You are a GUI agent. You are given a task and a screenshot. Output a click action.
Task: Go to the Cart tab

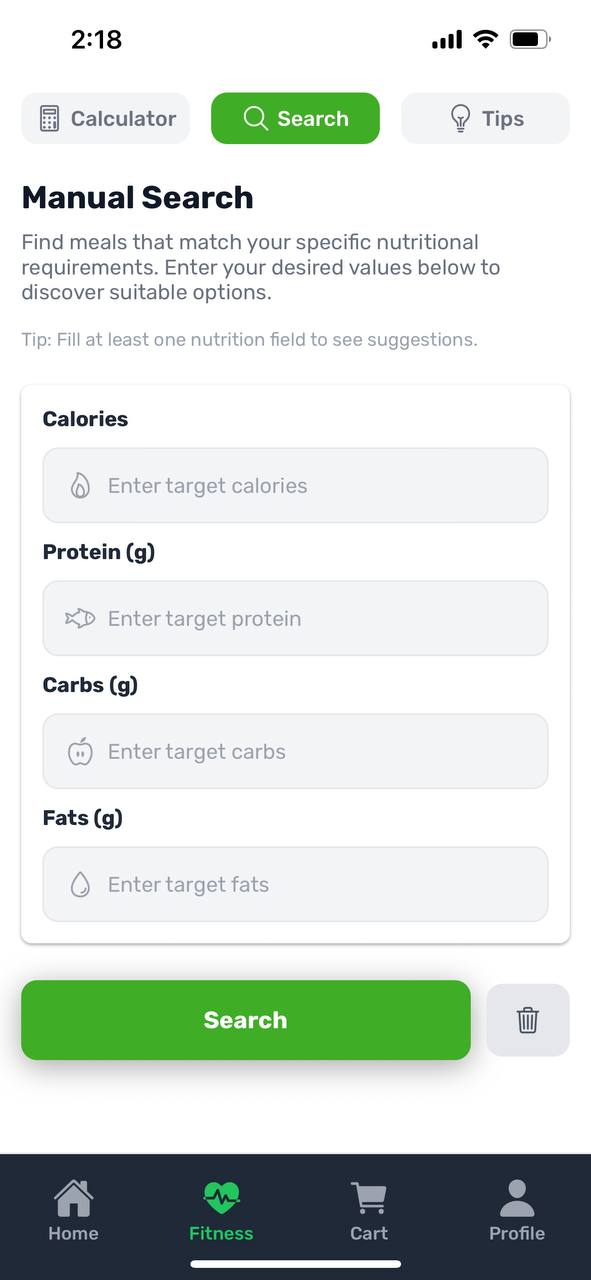[369, 1210]
